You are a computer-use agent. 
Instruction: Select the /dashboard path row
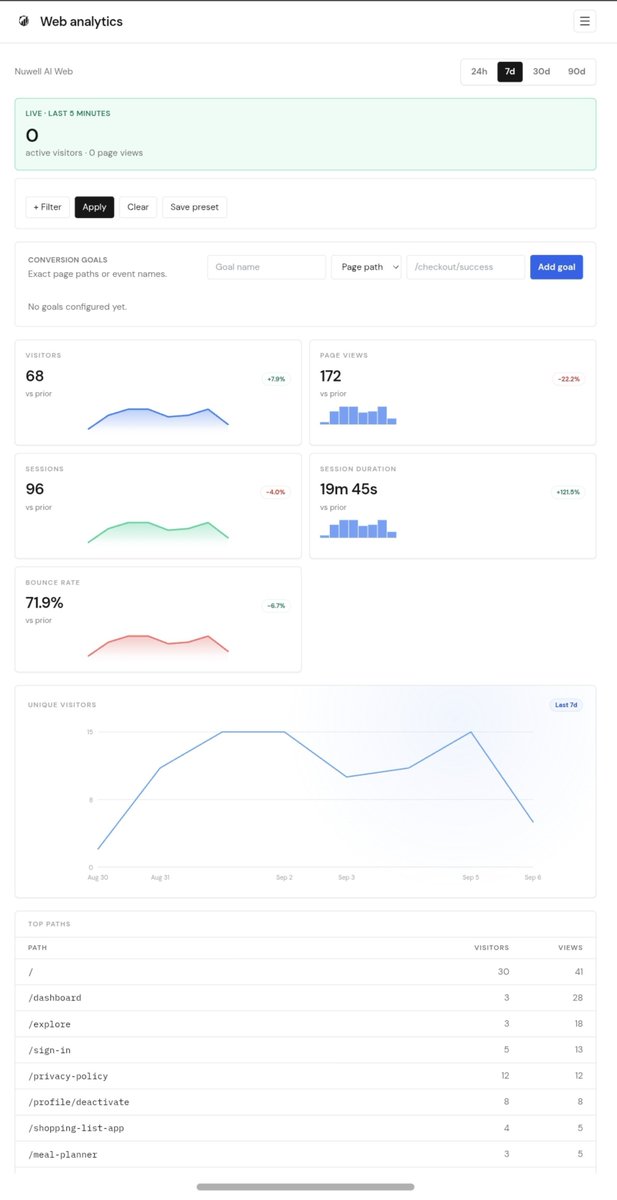click(x=305, y=998)
